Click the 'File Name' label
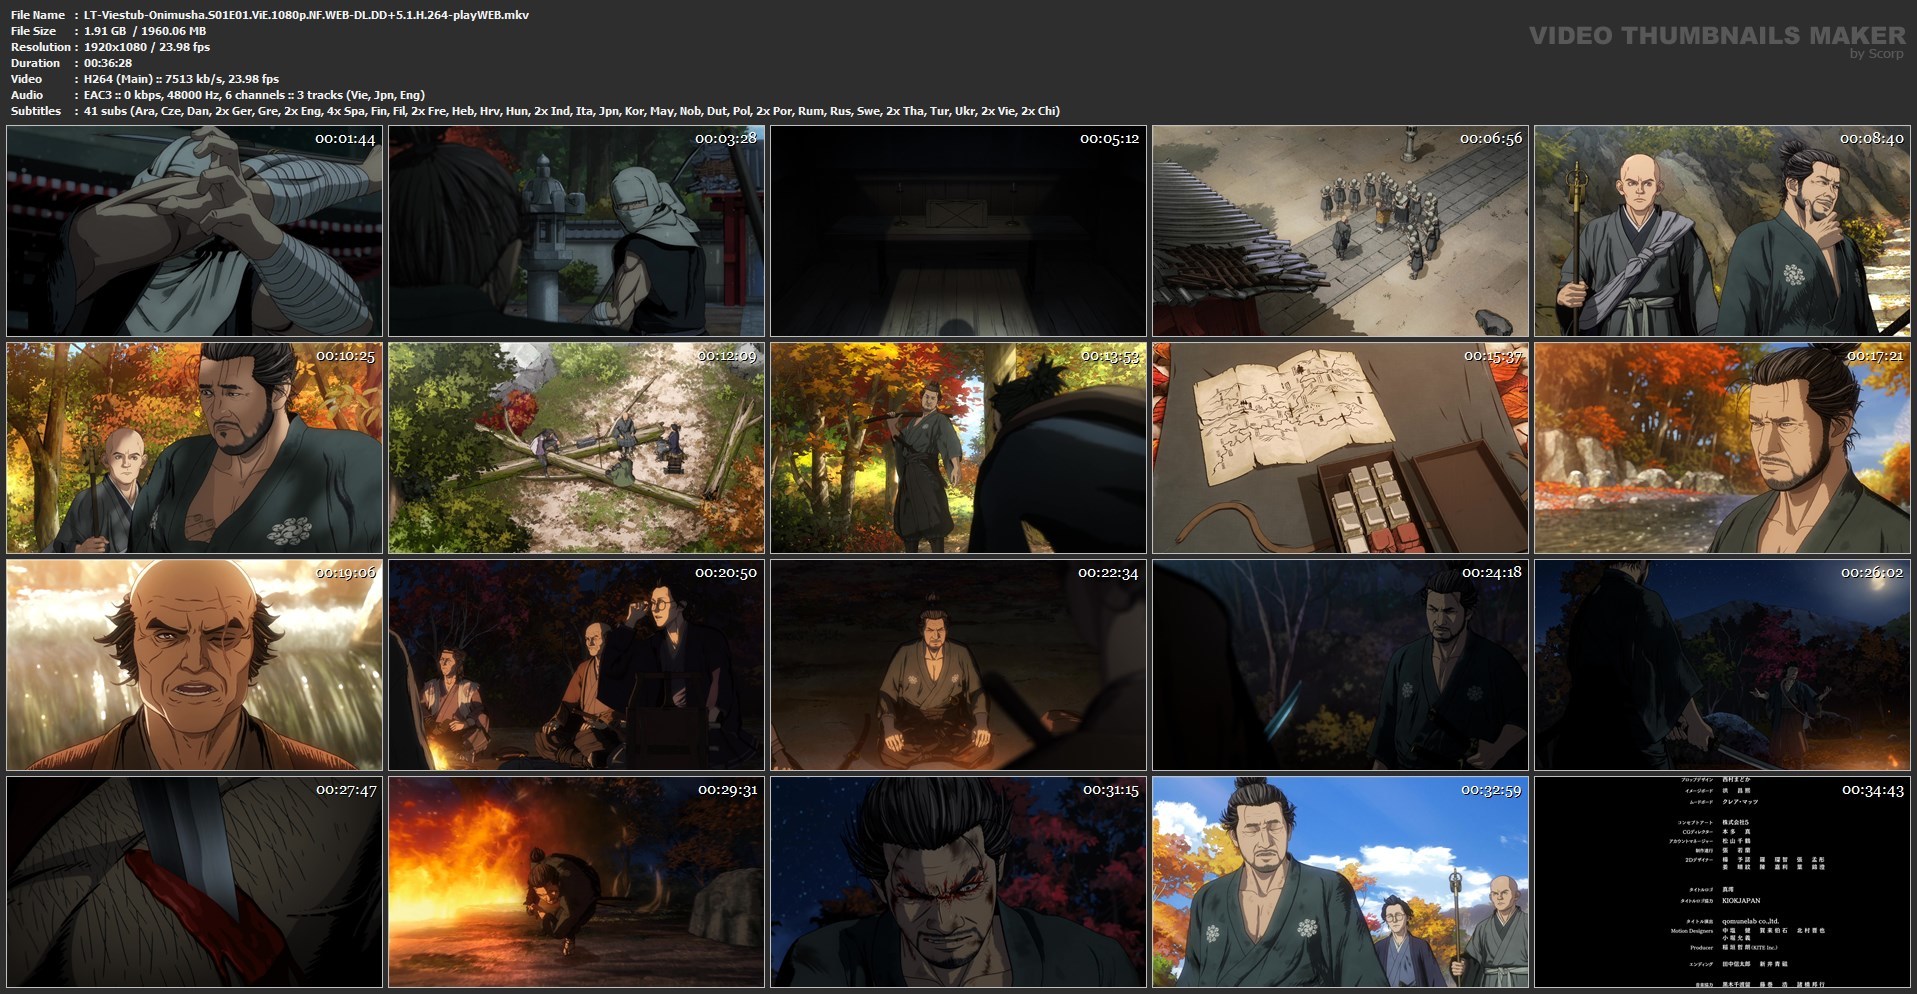 pos(38,15)
